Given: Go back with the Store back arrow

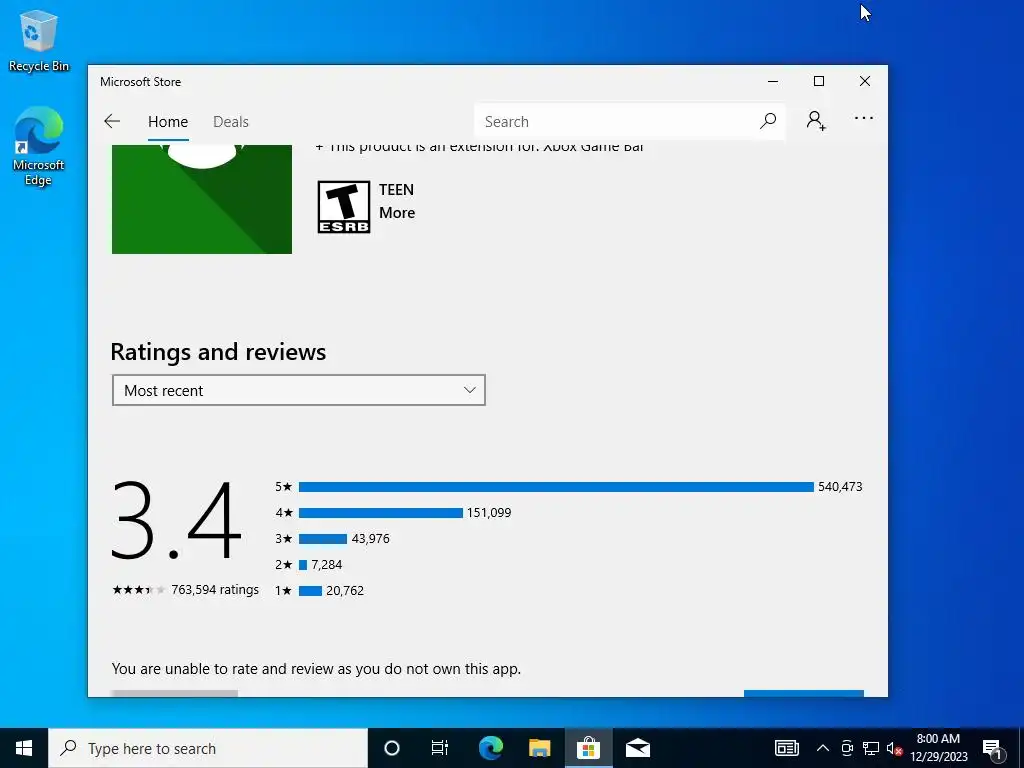Looking at the screenshot, I should point(112,121).
